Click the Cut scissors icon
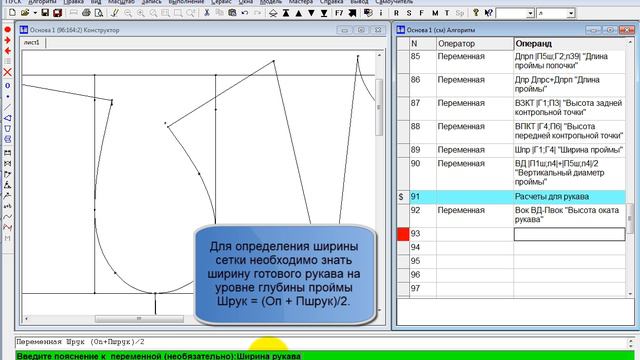Image resolution: width=640 pixels, height=360 pixels. pyautogui.click(x=207, y=13)
